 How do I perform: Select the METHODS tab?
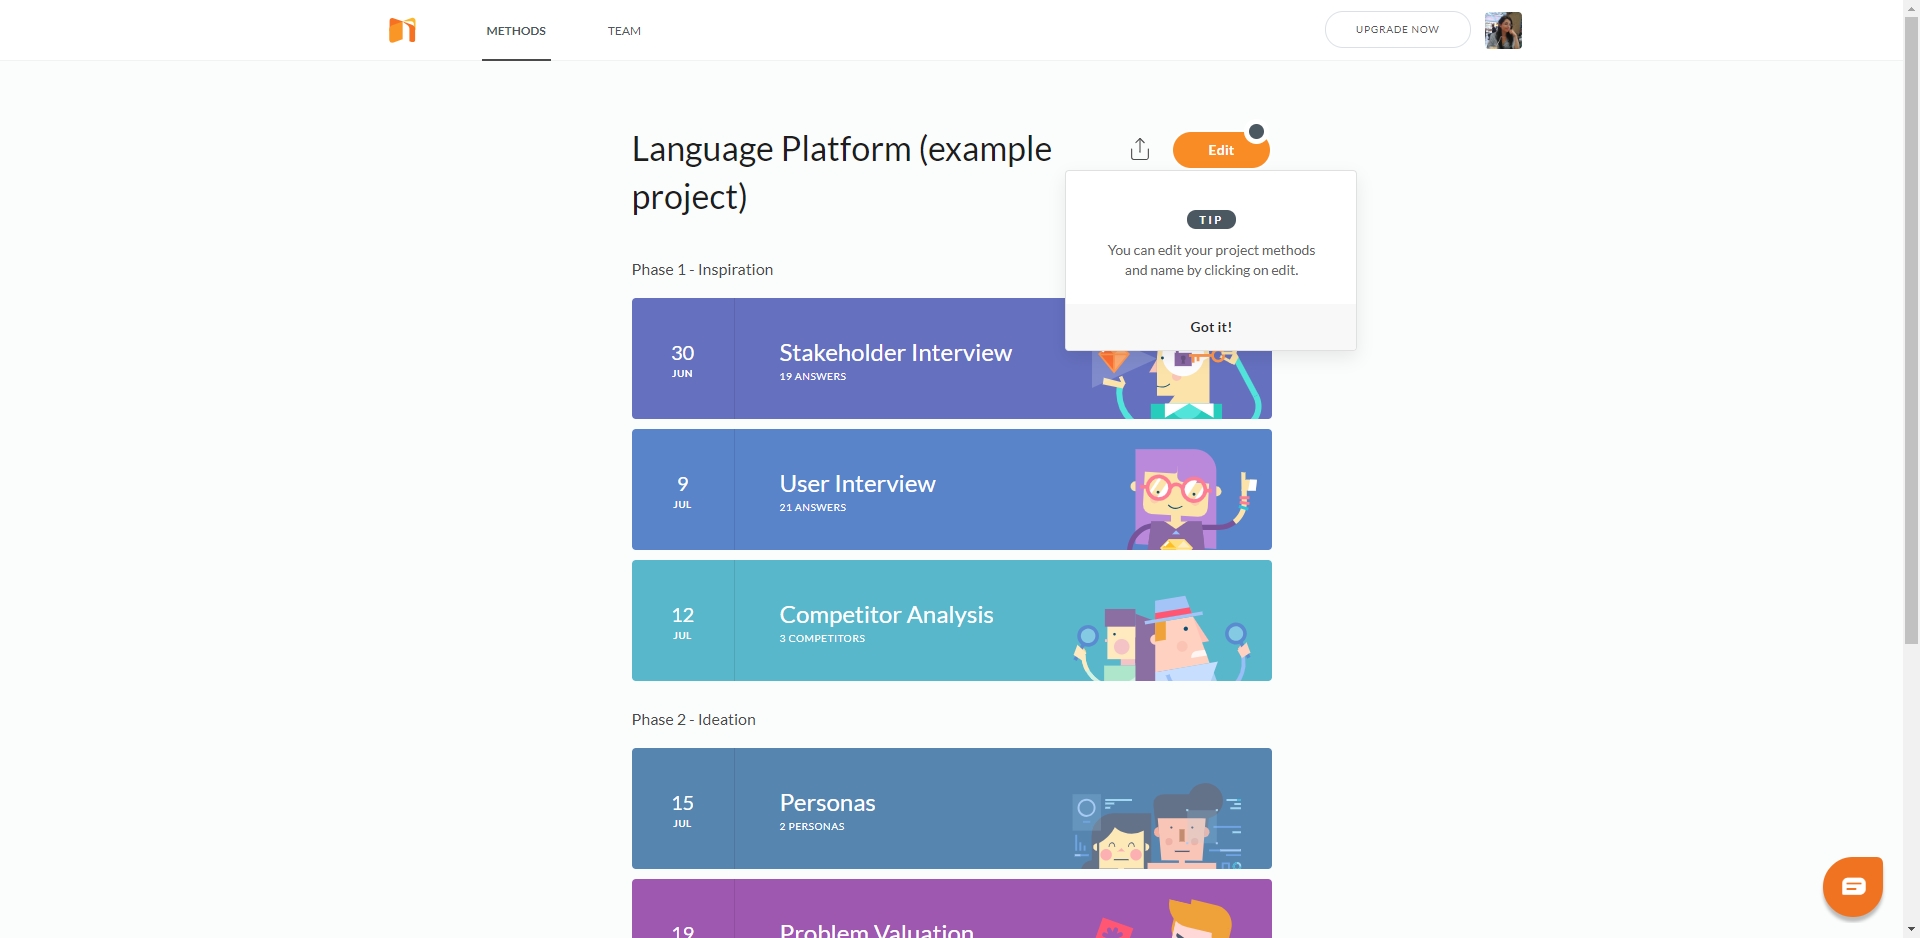515,31
